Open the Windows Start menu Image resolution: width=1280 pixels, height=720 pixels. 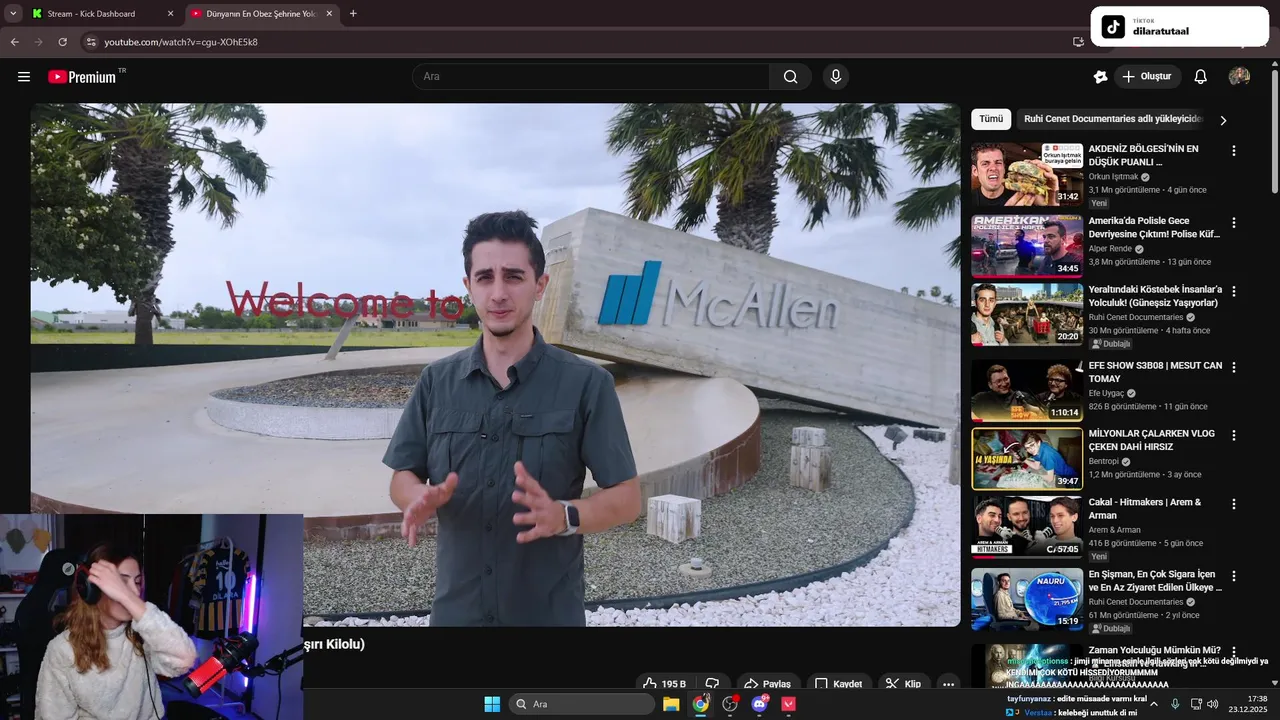(492, 704)
